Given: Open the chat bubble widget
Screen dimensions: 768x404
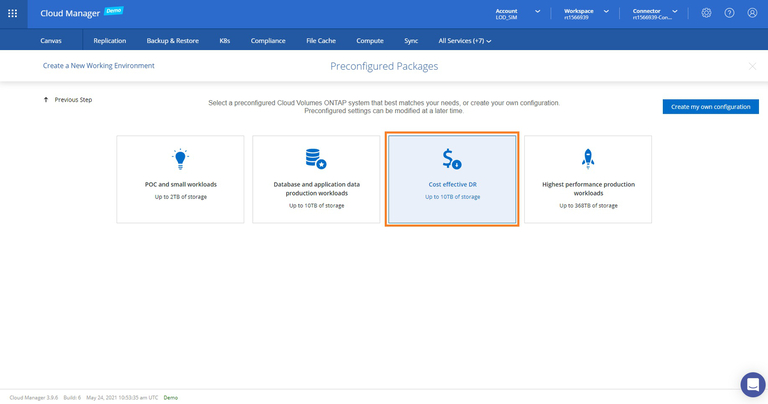Looking at the screenshot, I should 752,385.
